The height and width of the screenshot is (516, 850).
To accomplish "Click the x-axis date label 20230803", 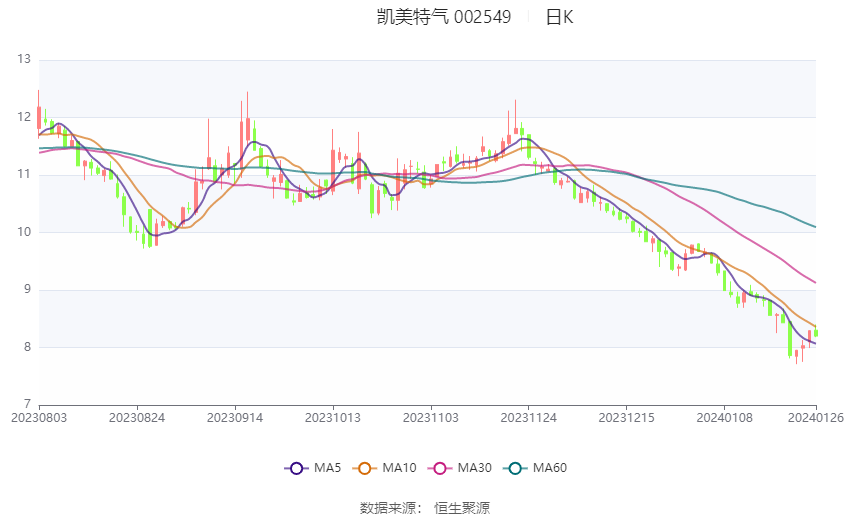I will pos(39,418).
